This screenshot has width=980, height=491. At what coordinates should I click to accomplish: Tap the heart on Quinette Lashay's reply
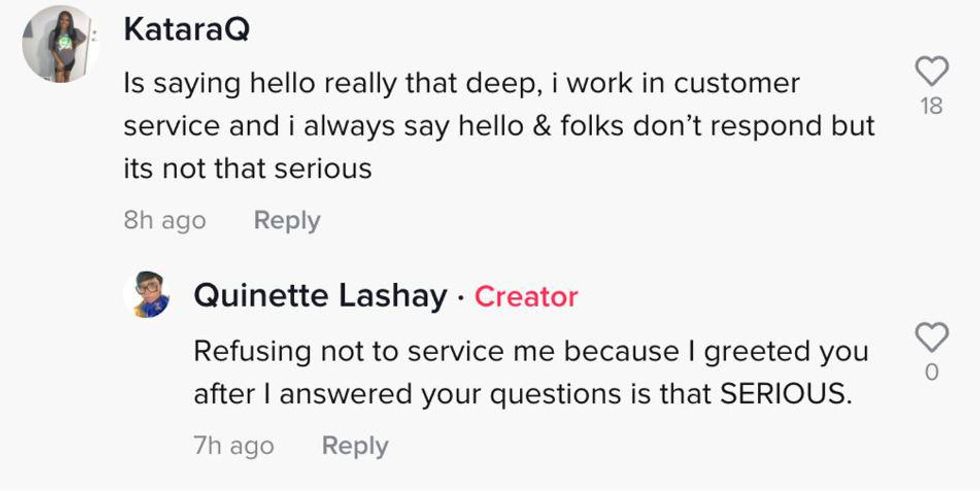click(931, 337)
